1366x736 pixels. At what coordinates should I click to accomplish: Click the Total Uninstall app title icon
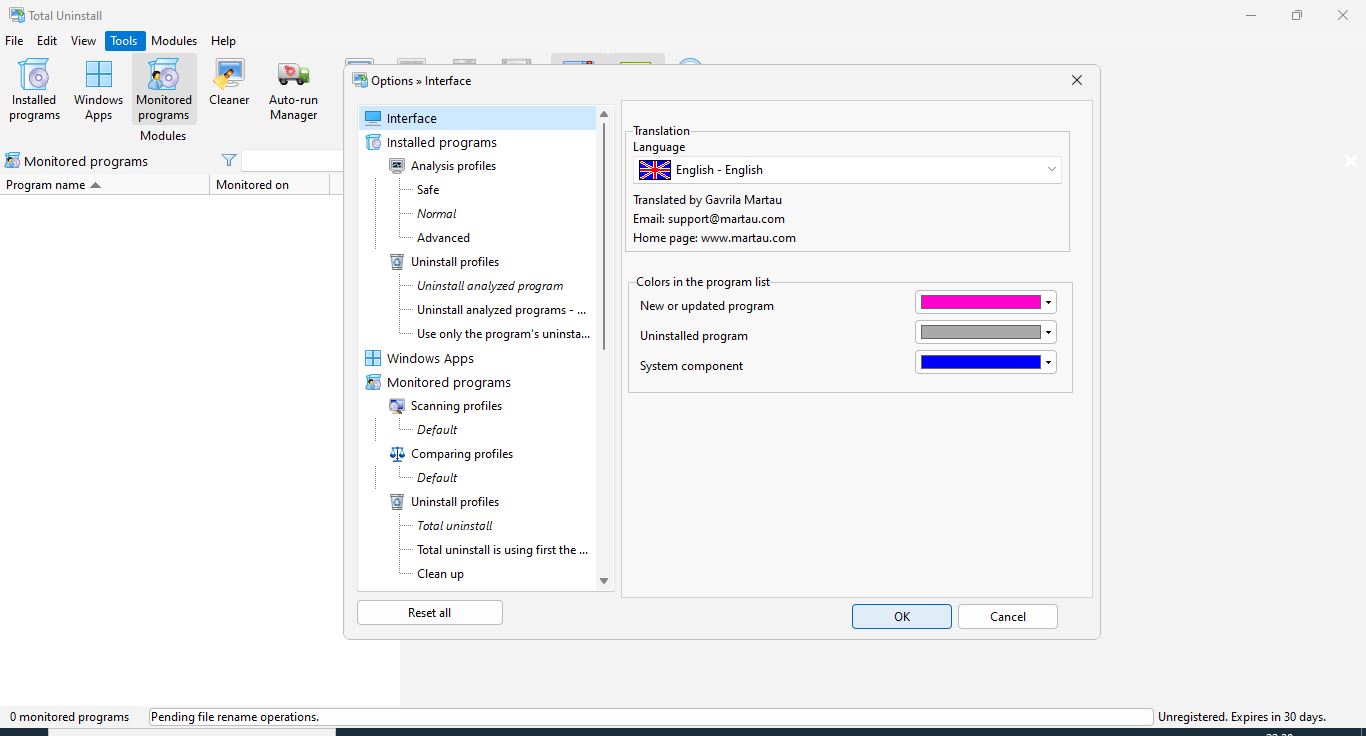click(x=16, y=15)
